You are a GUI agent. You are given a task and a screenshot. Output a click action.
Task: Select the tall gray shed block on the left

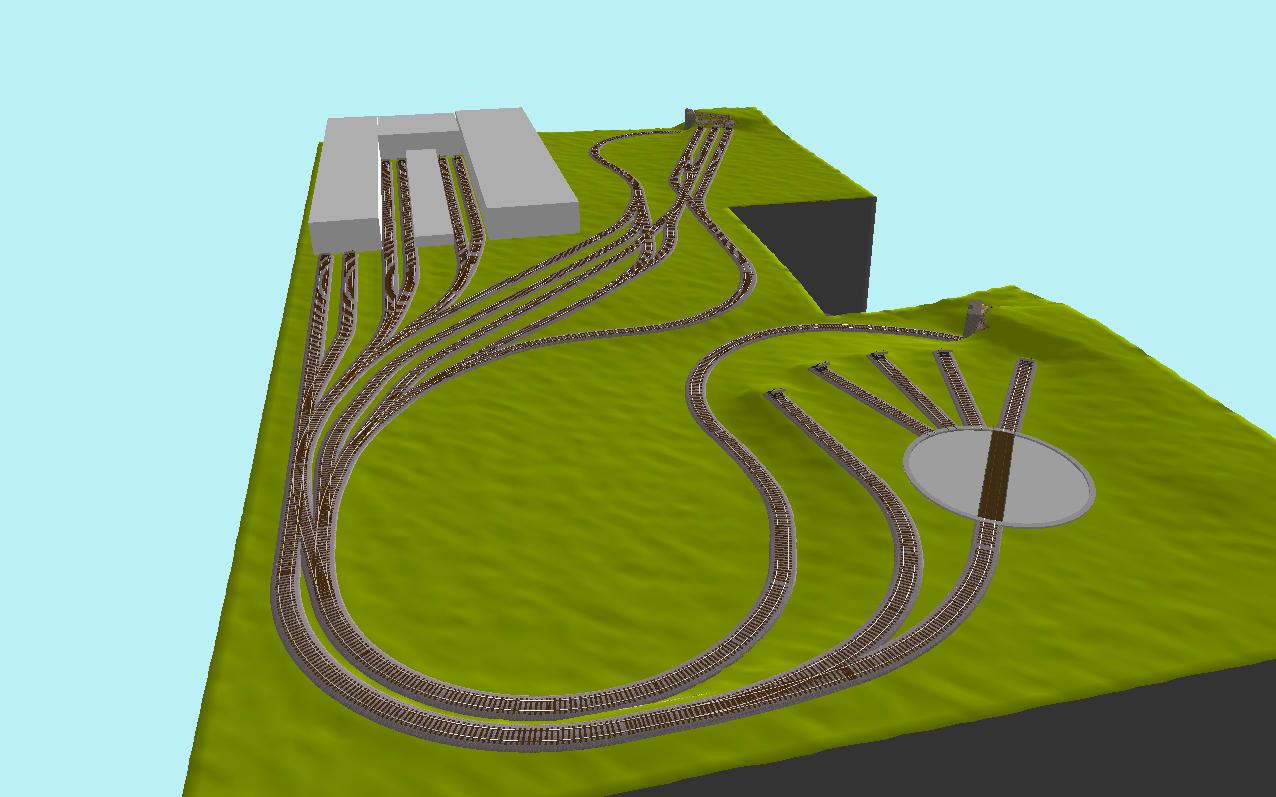345,184
